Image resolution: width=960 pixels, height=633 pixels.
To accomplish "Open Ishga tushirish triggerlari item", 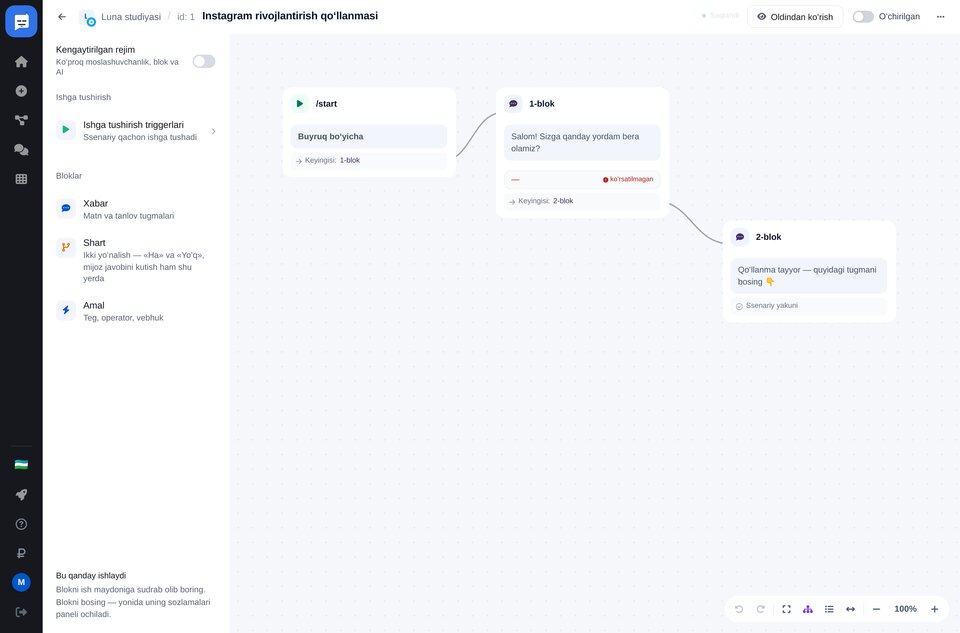I will 136,130.
